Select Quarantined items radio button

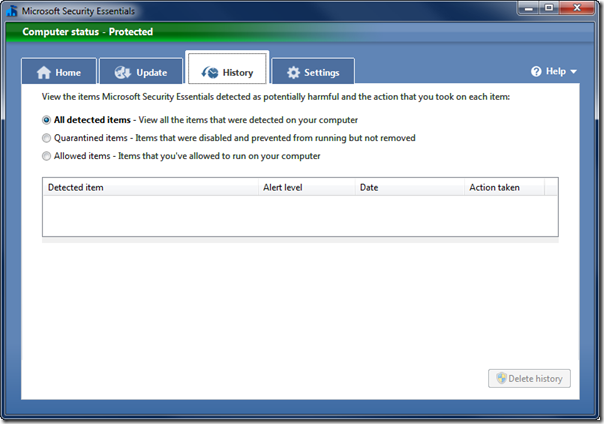pyautogui.click(x=46, y=138)
